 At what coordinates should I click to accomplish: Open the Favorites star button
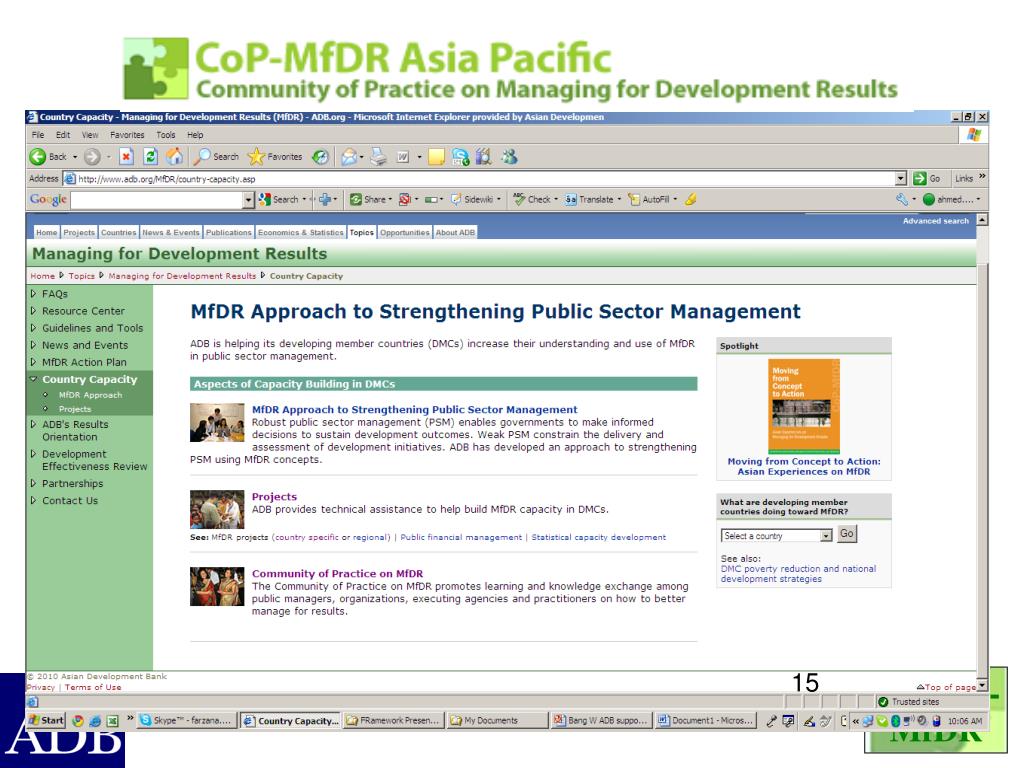coord(276,157)
